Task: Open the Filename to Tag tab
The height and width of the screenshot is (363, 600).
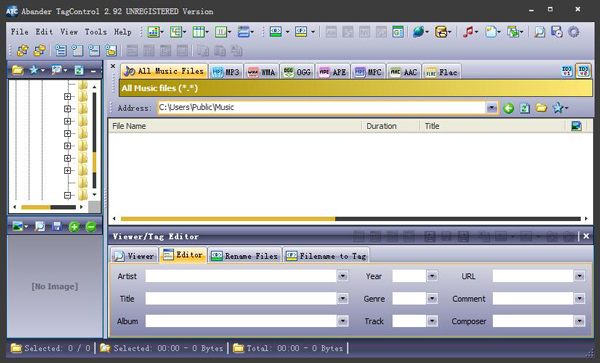Action: pos(326,256)
